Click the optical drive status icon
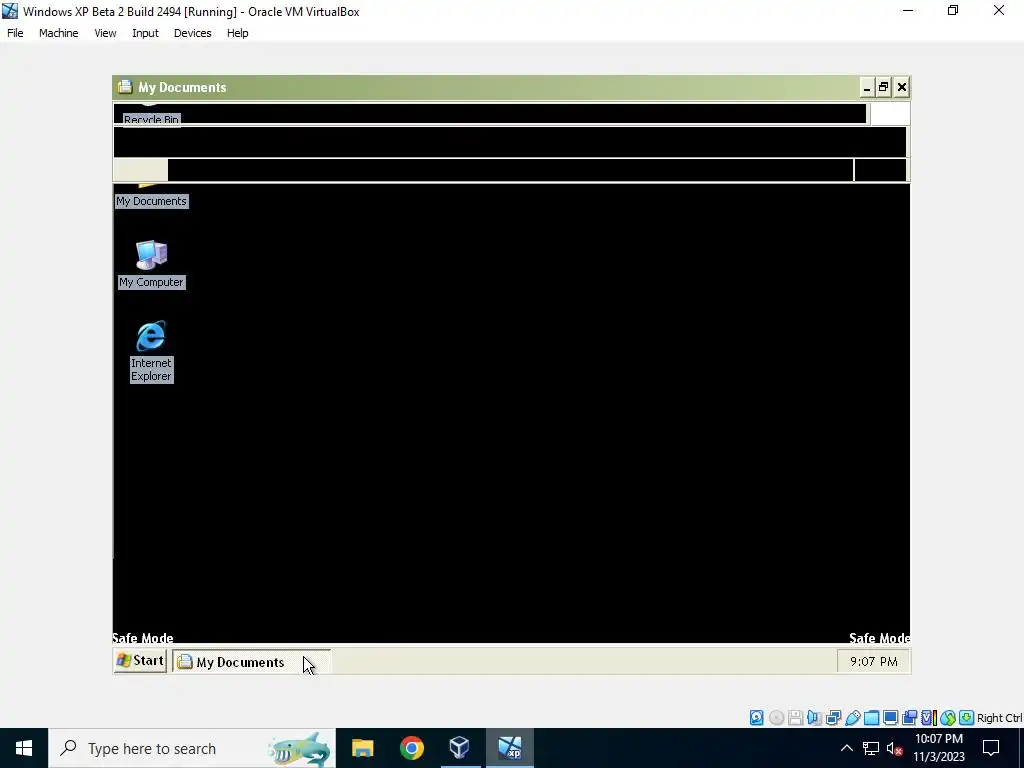This screenshot has height=768, width=1024. pos(776,718)
